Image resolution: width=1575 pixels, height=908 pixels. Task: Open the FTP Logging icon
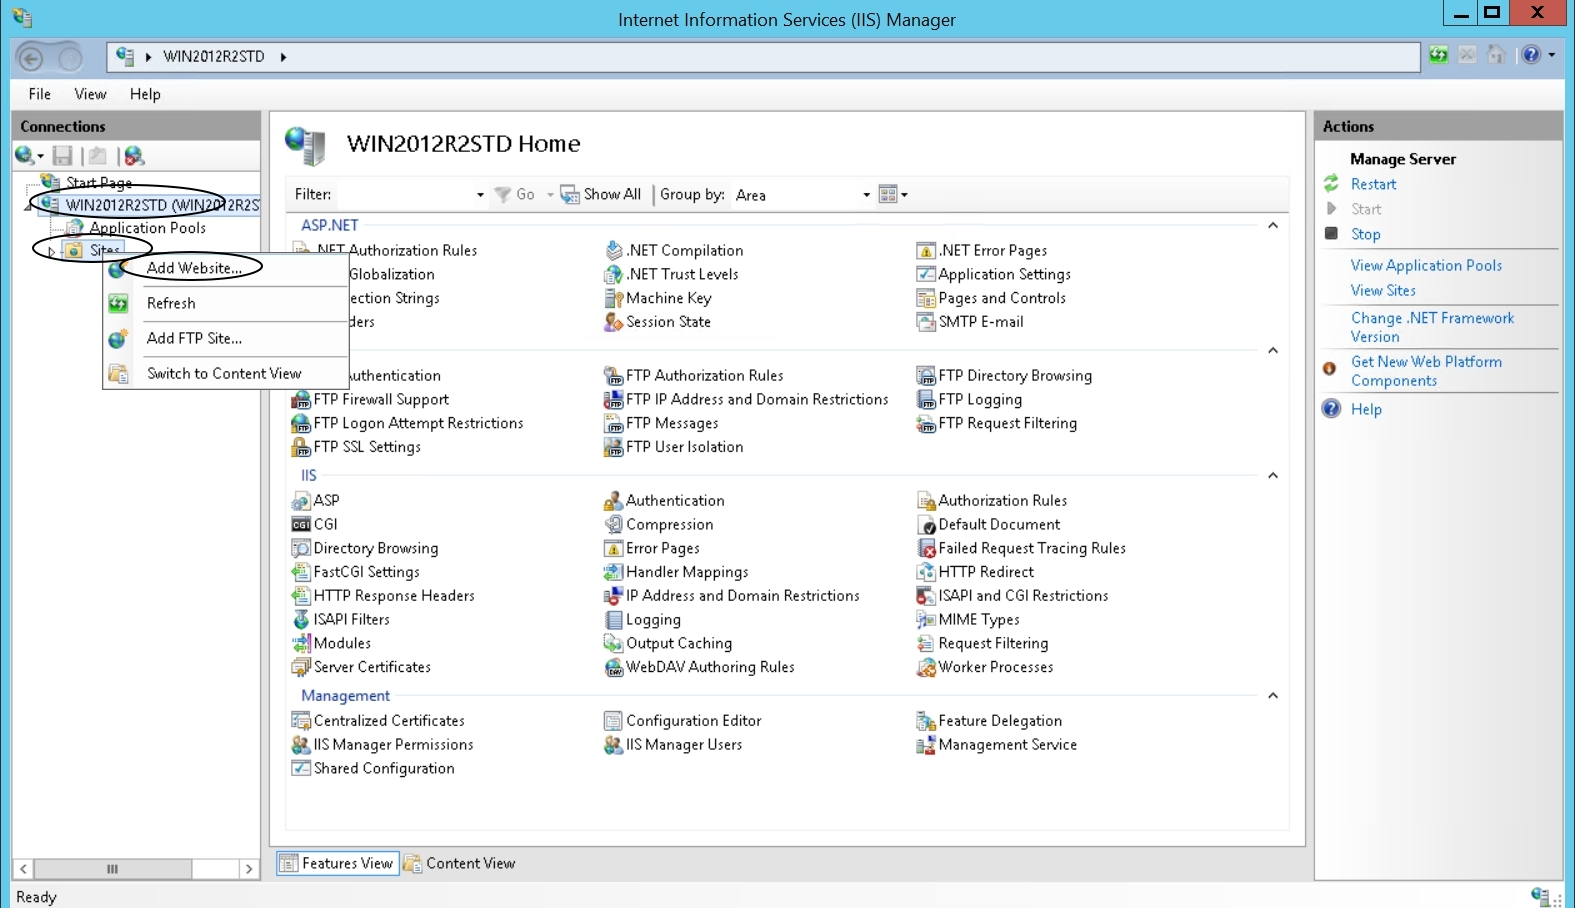click(926, 399)
